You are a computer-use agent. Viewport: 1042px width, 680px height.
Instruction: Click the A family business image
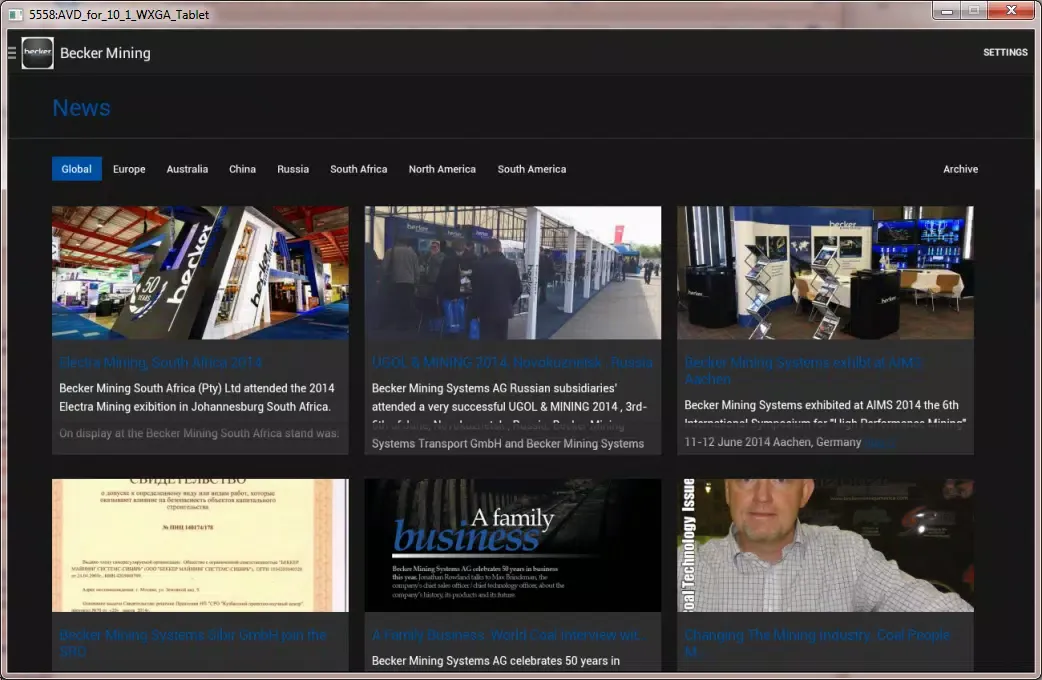[x=512, y=545]
